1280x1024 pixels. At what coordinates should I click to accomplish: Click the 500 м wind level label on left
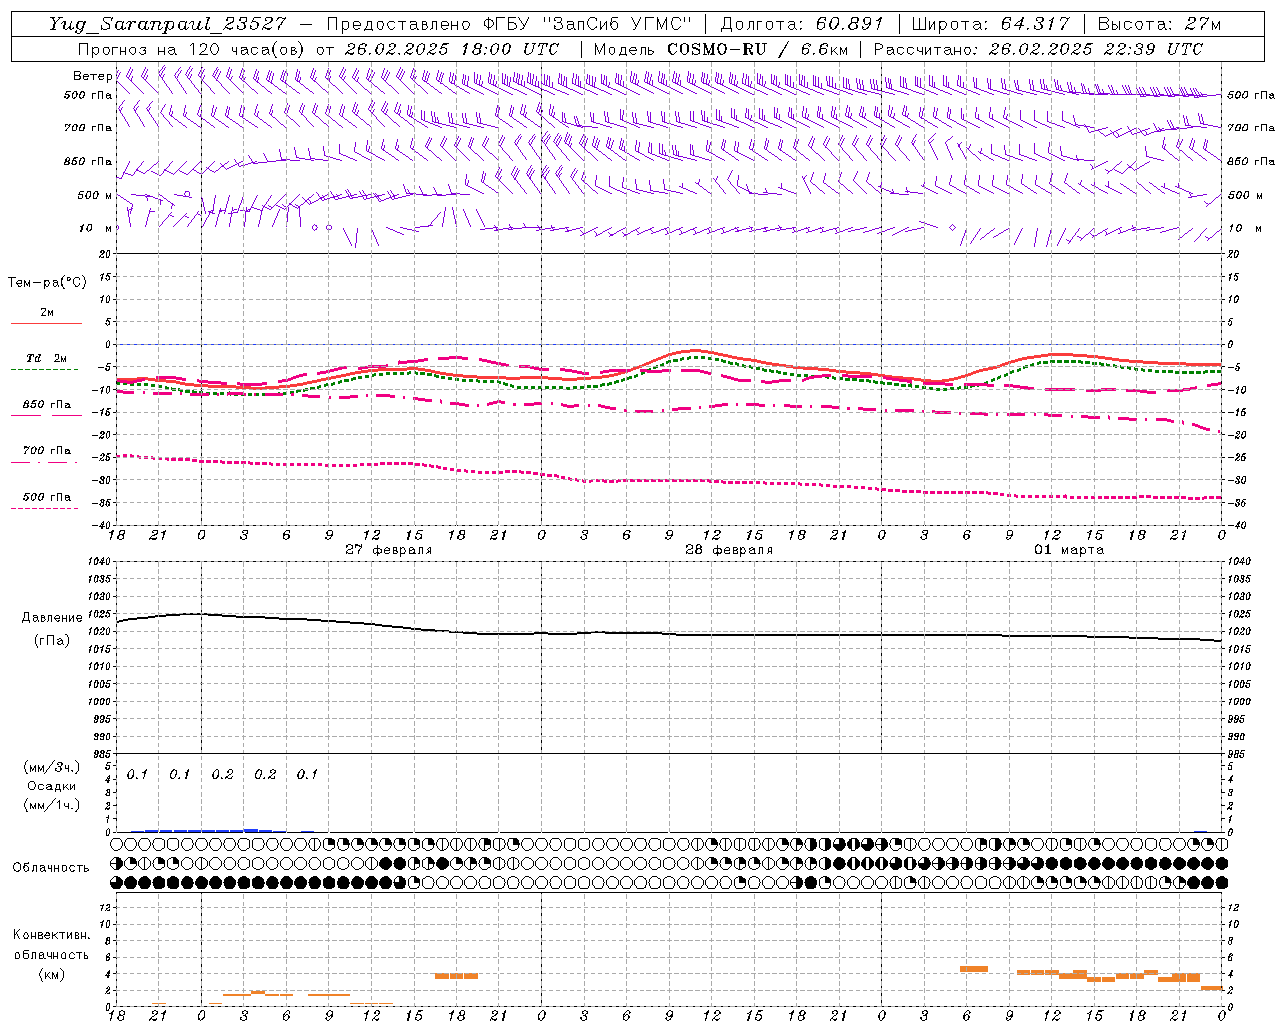pyautogui.click(x=95, y=195)
